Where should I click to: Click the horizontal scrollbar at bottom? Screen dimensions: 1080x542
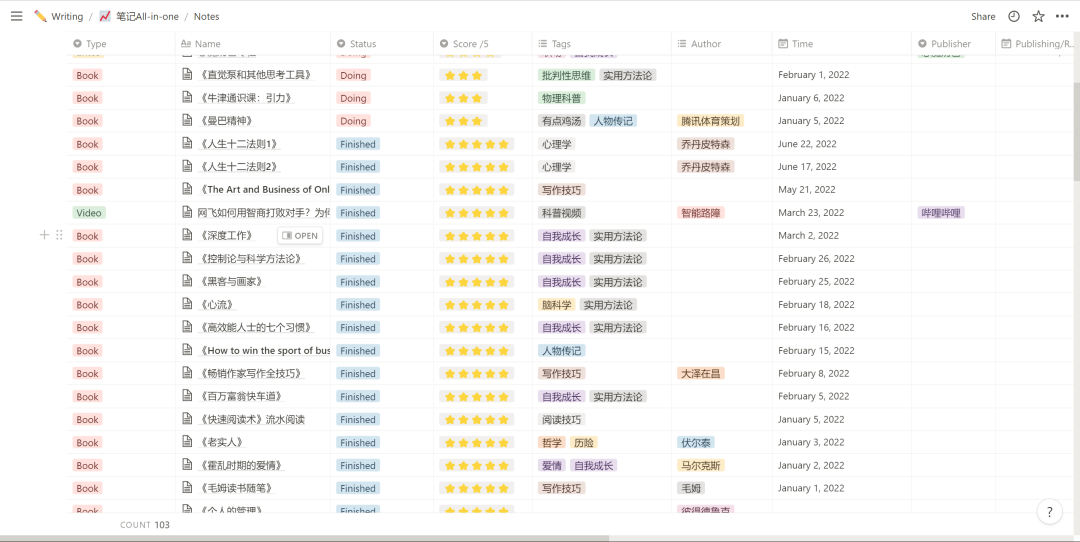point(304,538)
